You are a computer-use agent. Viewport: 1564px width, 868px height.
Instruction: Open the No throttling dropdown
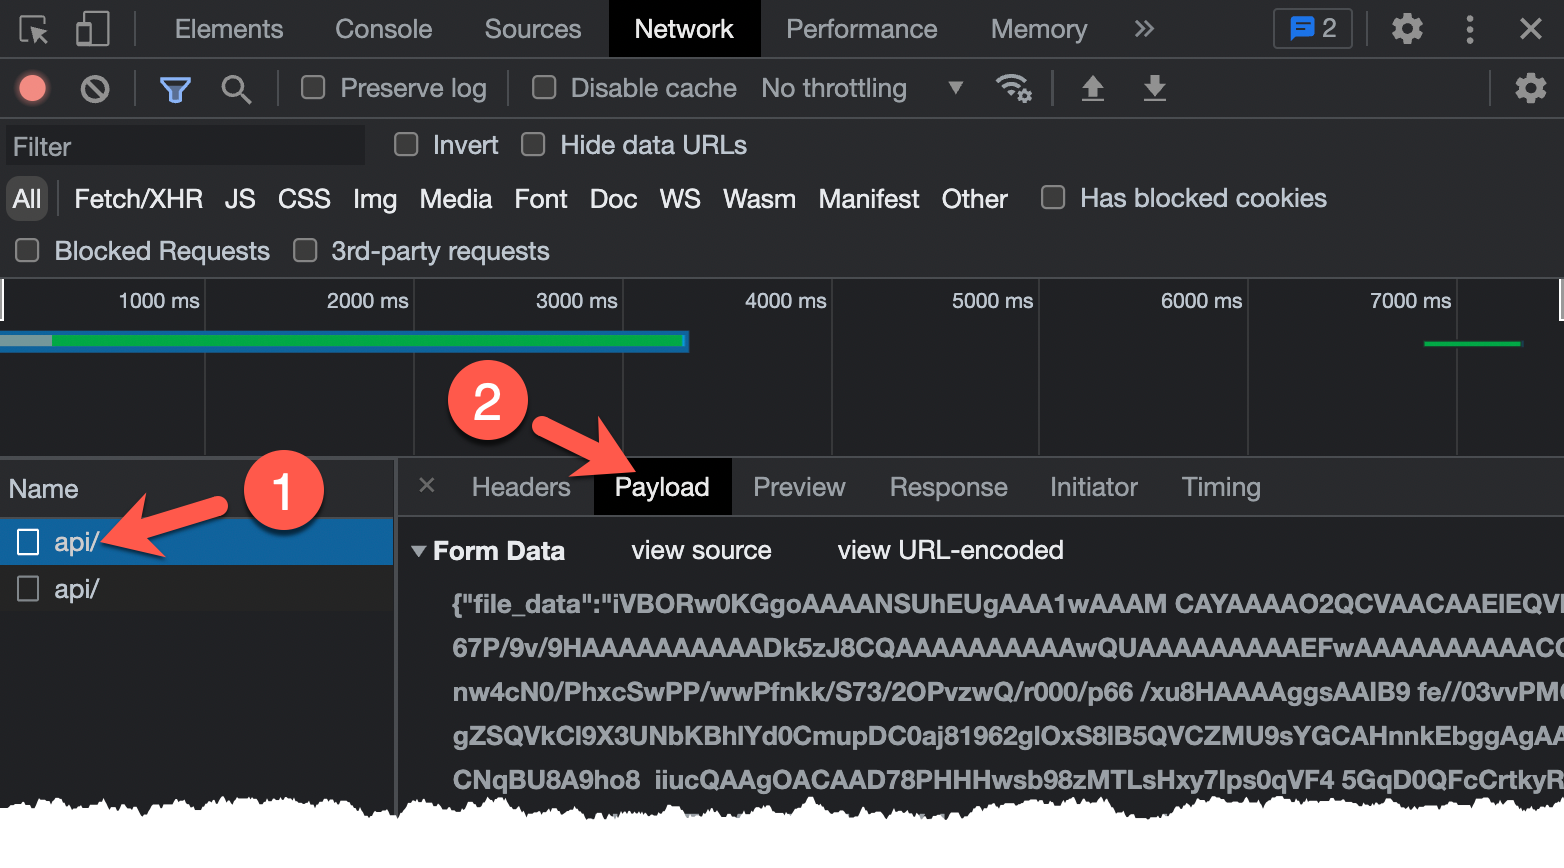pos(861,88)
